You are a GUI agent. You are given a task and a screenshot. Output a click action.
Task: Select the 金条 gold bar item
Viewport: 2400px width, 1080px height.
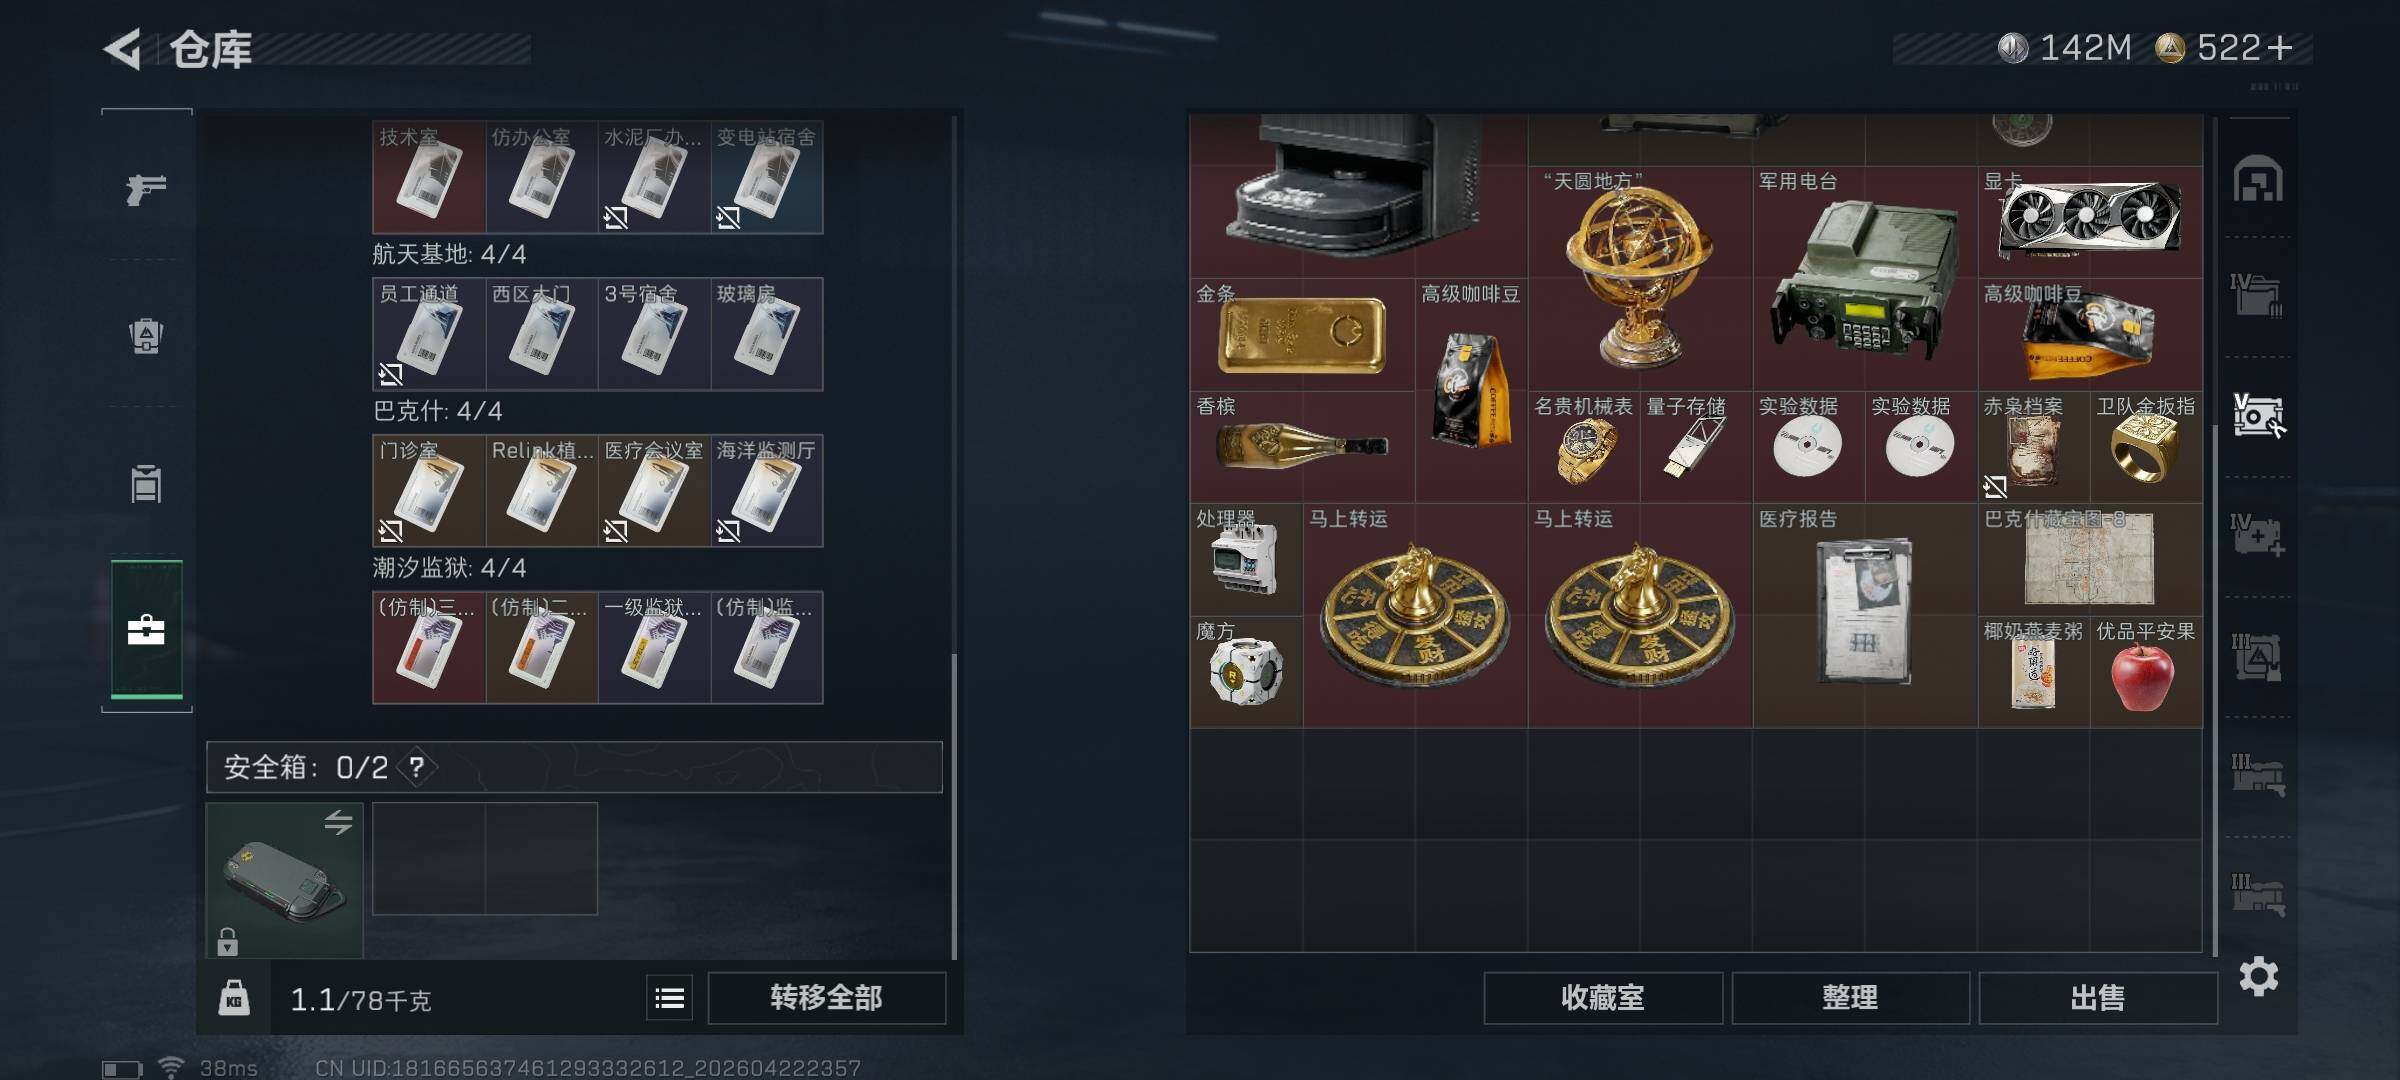click(x=1302, y=334)
